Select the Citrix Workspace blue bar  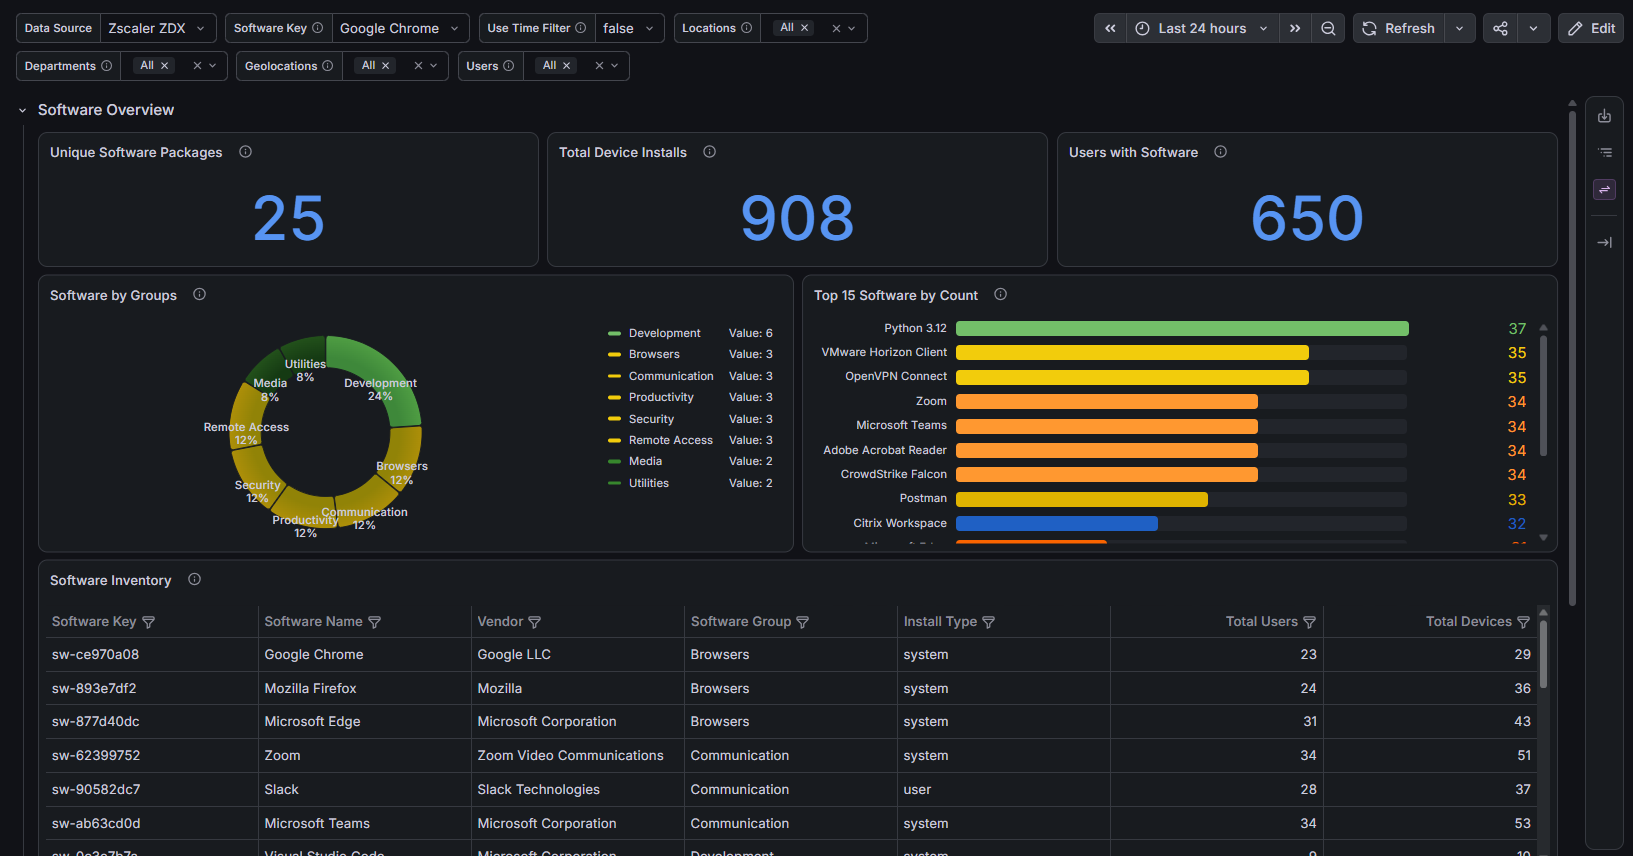[1057, 523]
